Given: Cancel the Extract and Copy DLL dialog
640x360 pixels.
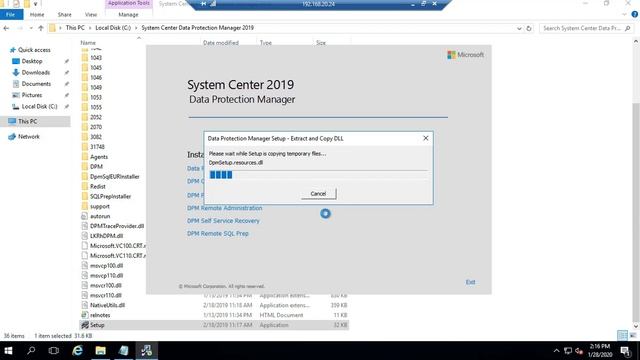Looking at the screenshot, I should coord(318,193).
